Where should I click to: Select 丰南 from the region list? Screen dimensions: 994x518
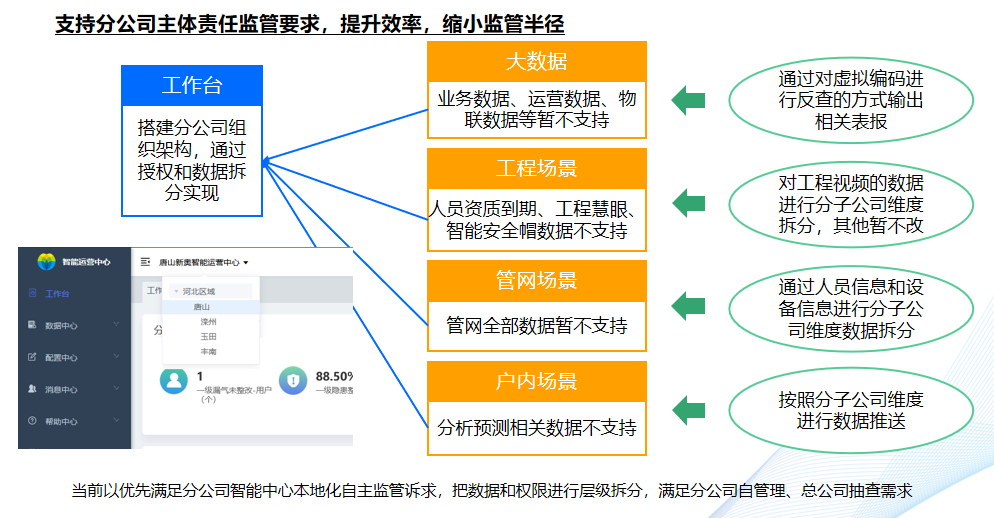208,351
